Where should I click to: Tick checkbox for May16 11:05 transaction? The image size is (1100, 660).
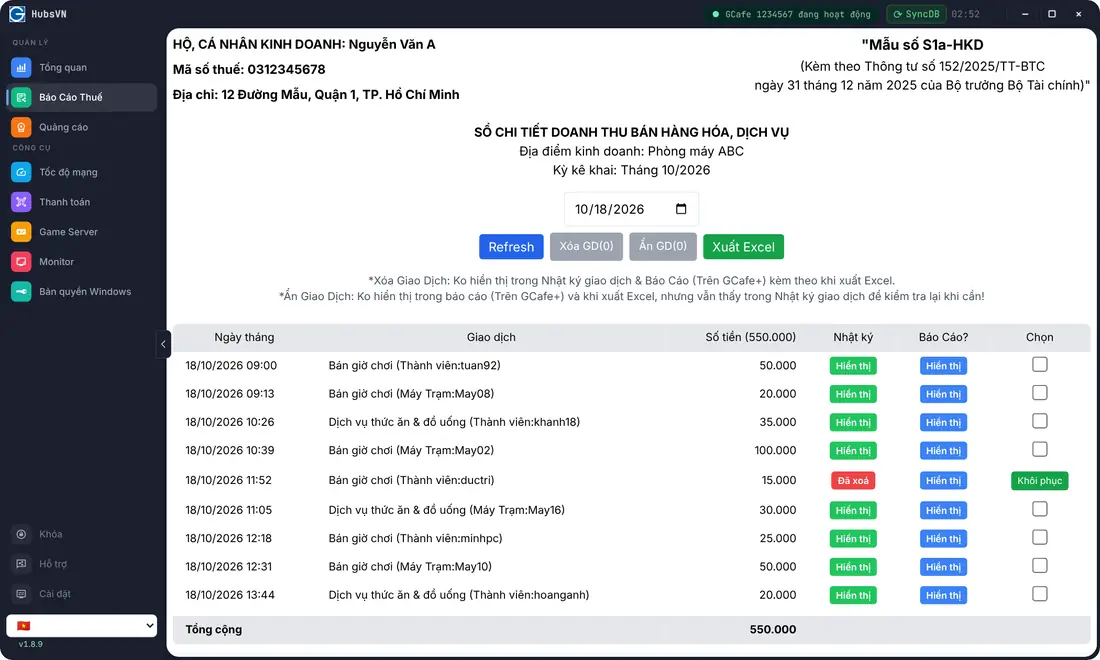[x=1040, y=509]
